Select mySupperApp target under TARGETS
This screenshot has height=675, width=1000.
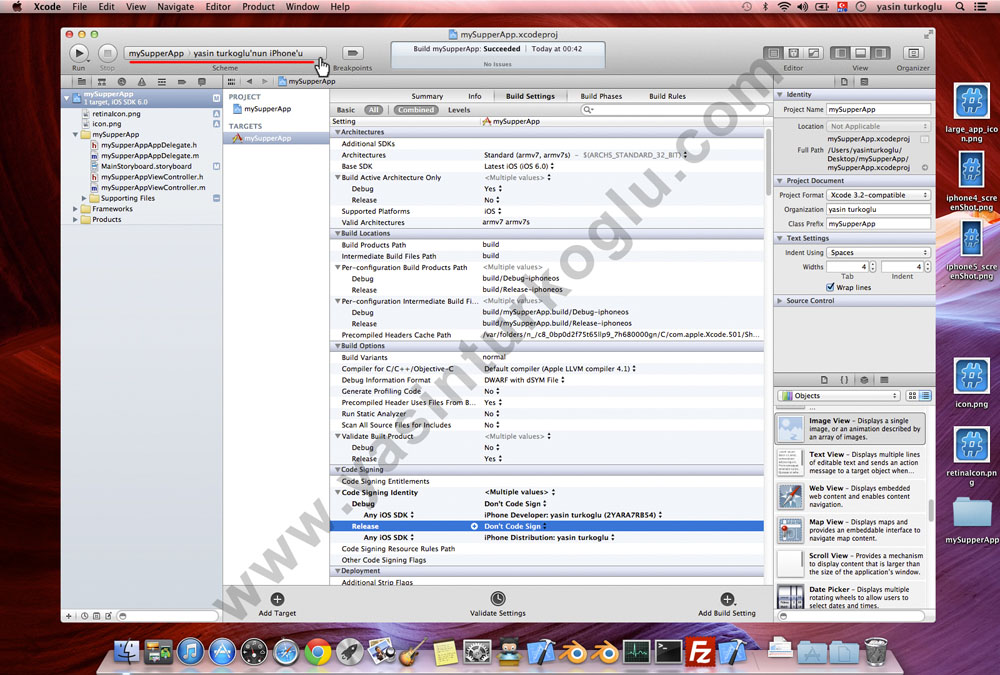(267, 138)
